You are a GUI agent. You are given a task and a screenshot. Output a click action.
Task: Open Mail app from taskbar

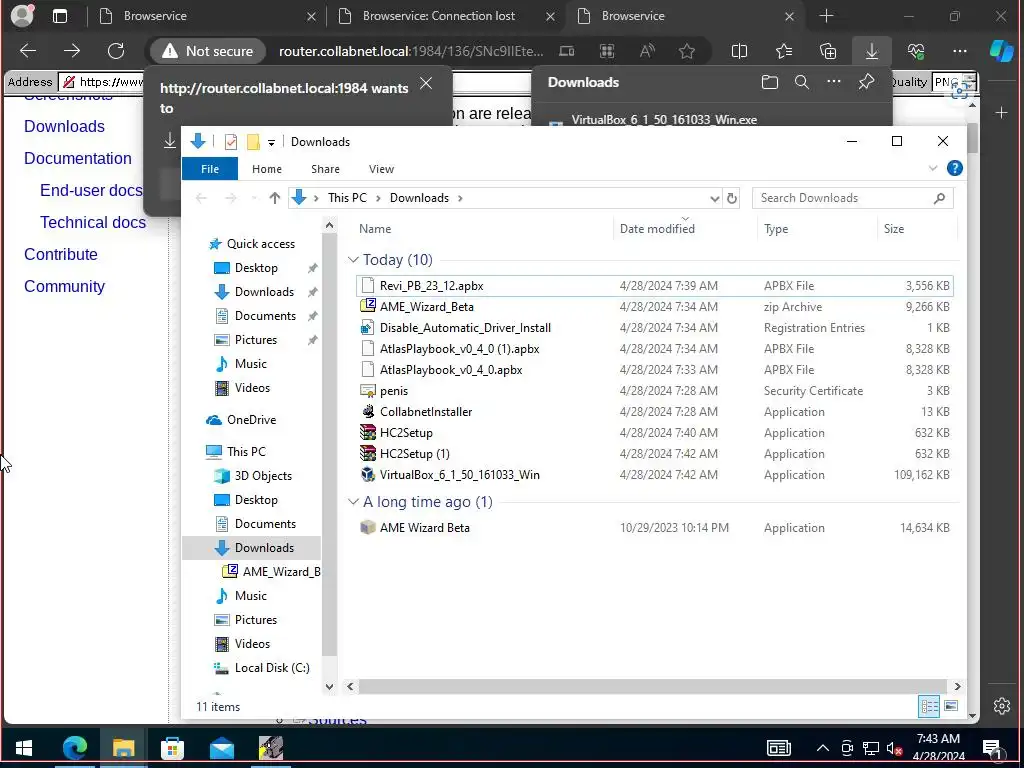[x=222, y=747]
